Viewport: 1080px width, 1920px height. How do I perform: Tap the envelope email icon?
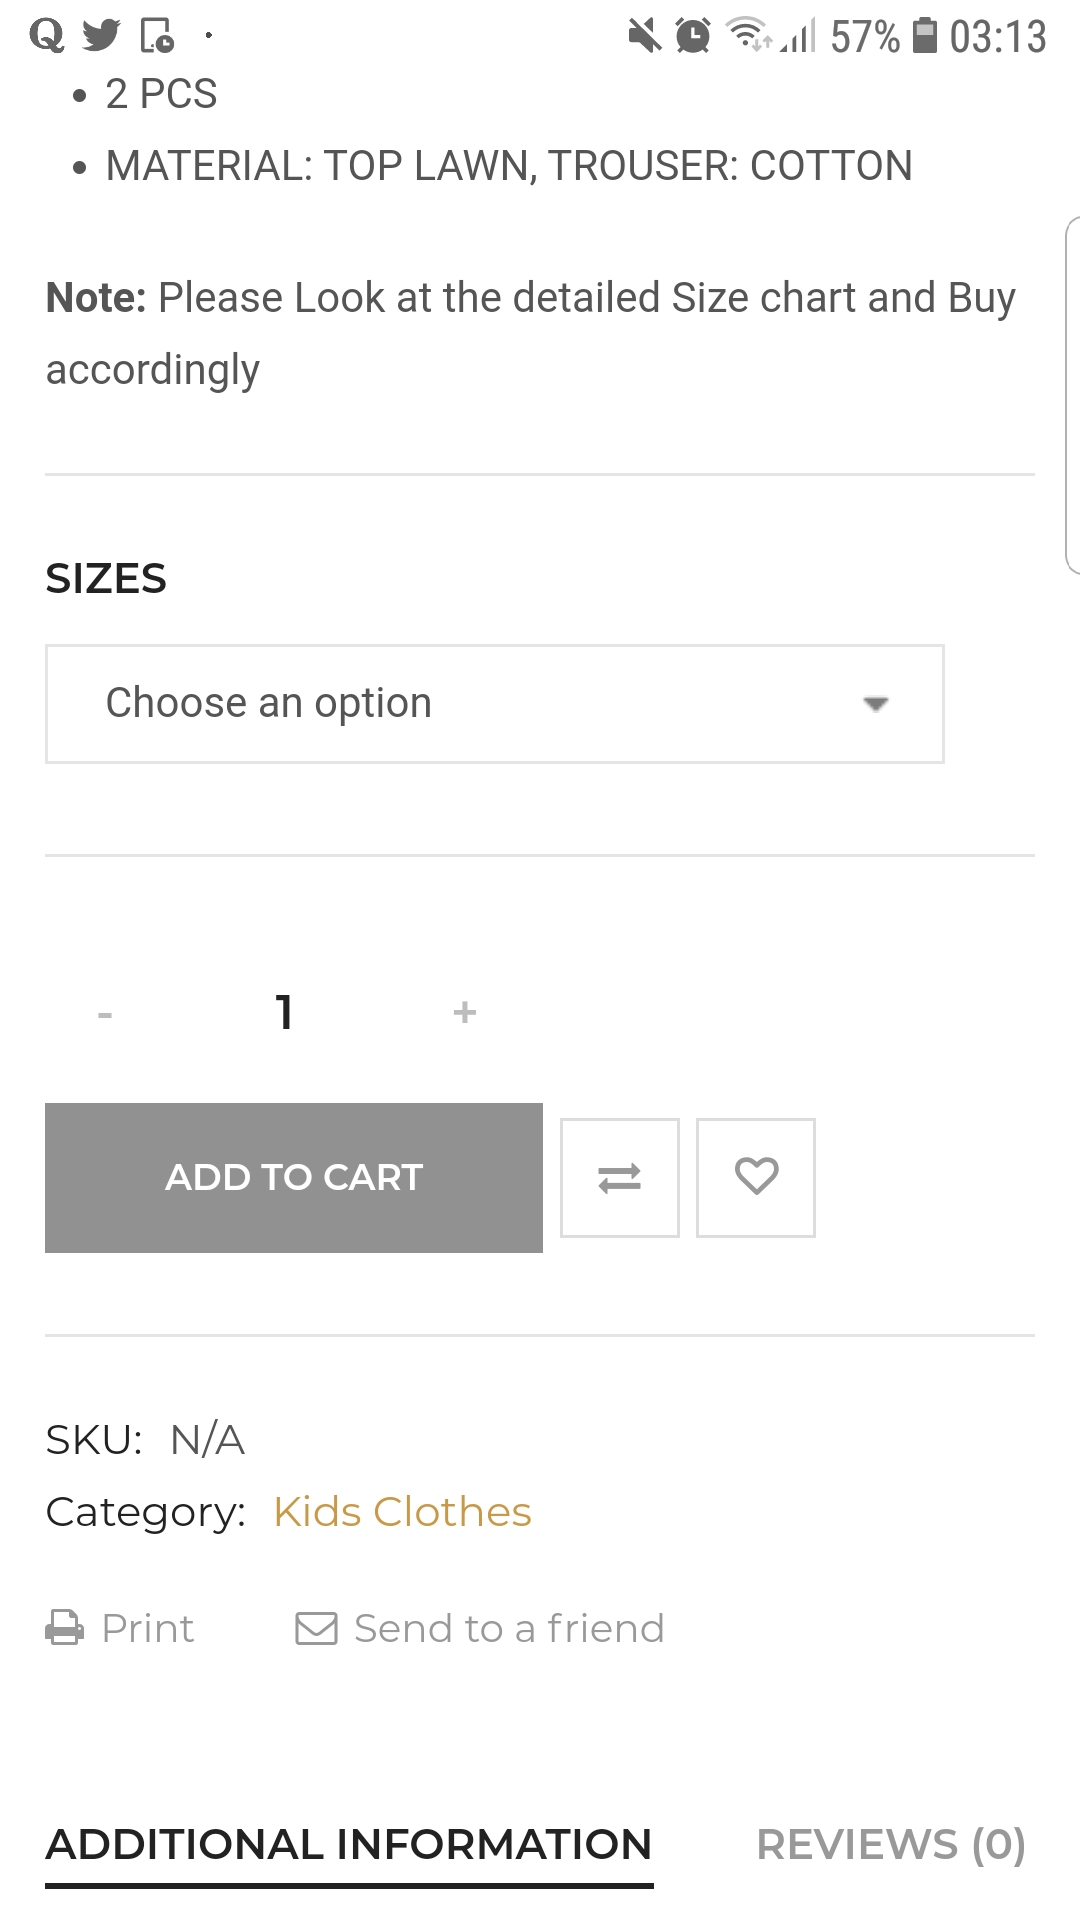pyautogui.click(x=317, y=1628)
